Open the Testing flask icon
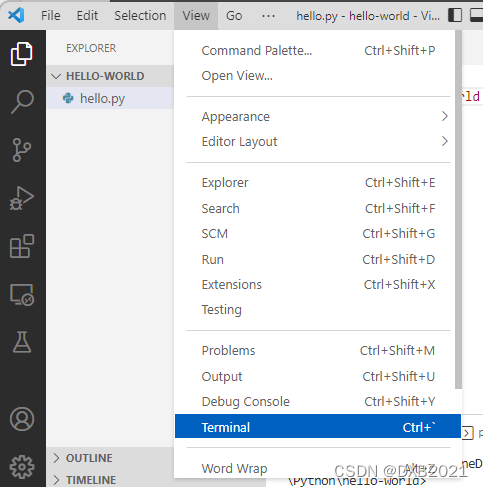 point(22,342)
